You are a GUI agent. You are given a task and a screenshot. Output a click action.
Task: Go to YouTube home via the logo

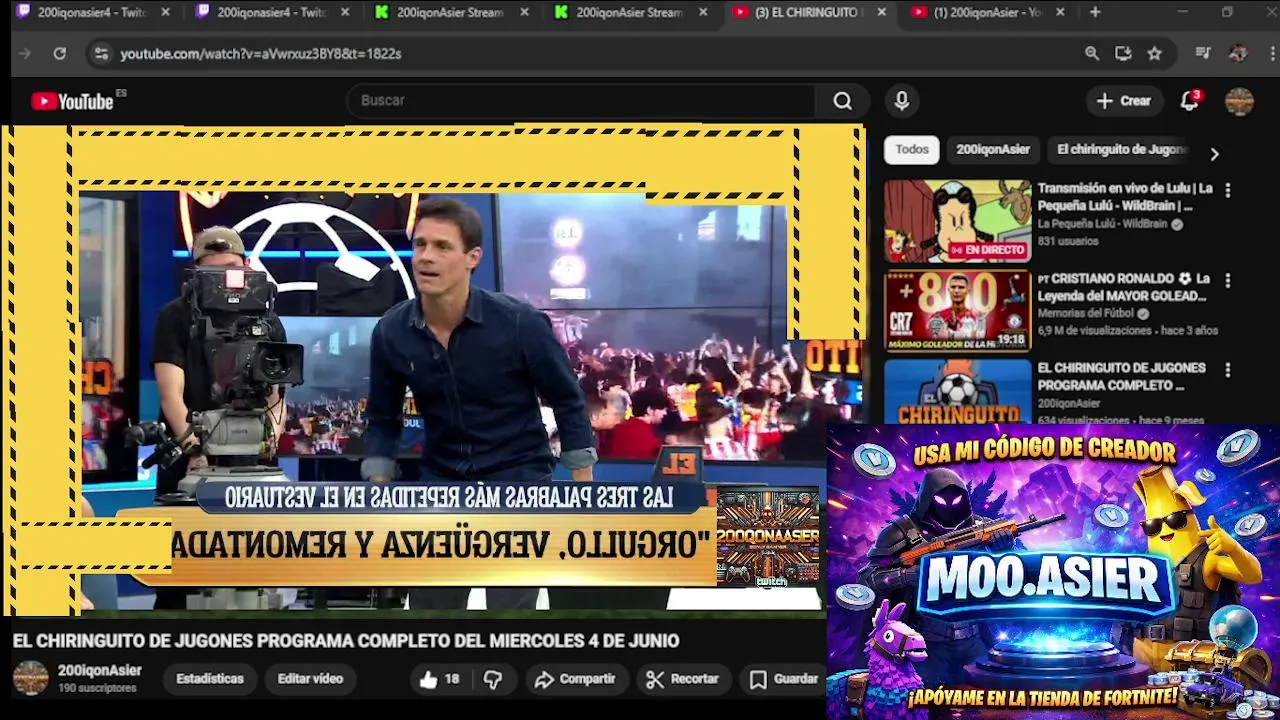click(72, 101)
